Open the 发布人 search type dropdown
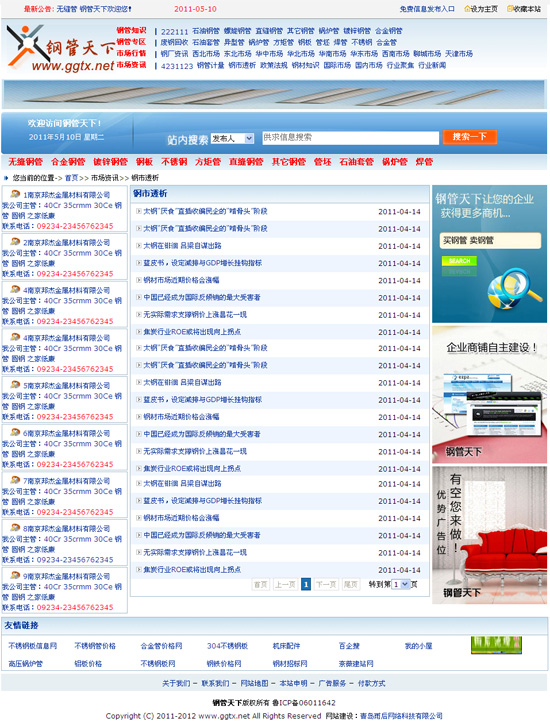 point(232,138)
